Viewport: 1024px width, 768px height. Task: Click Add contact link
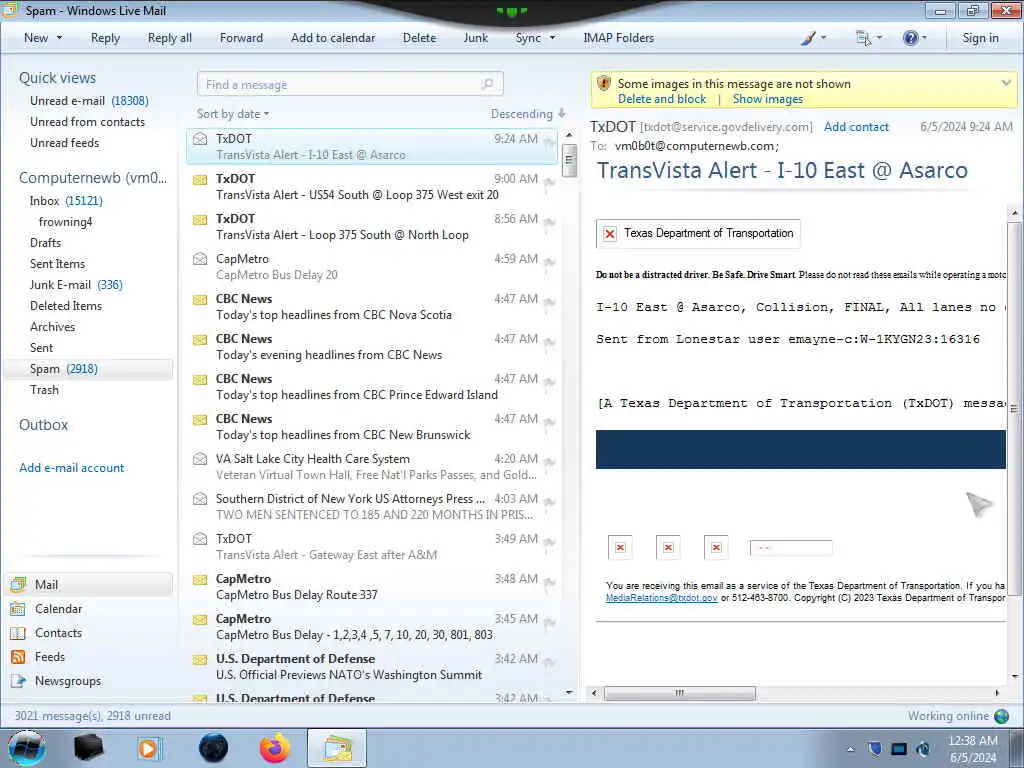pos(856,127)
